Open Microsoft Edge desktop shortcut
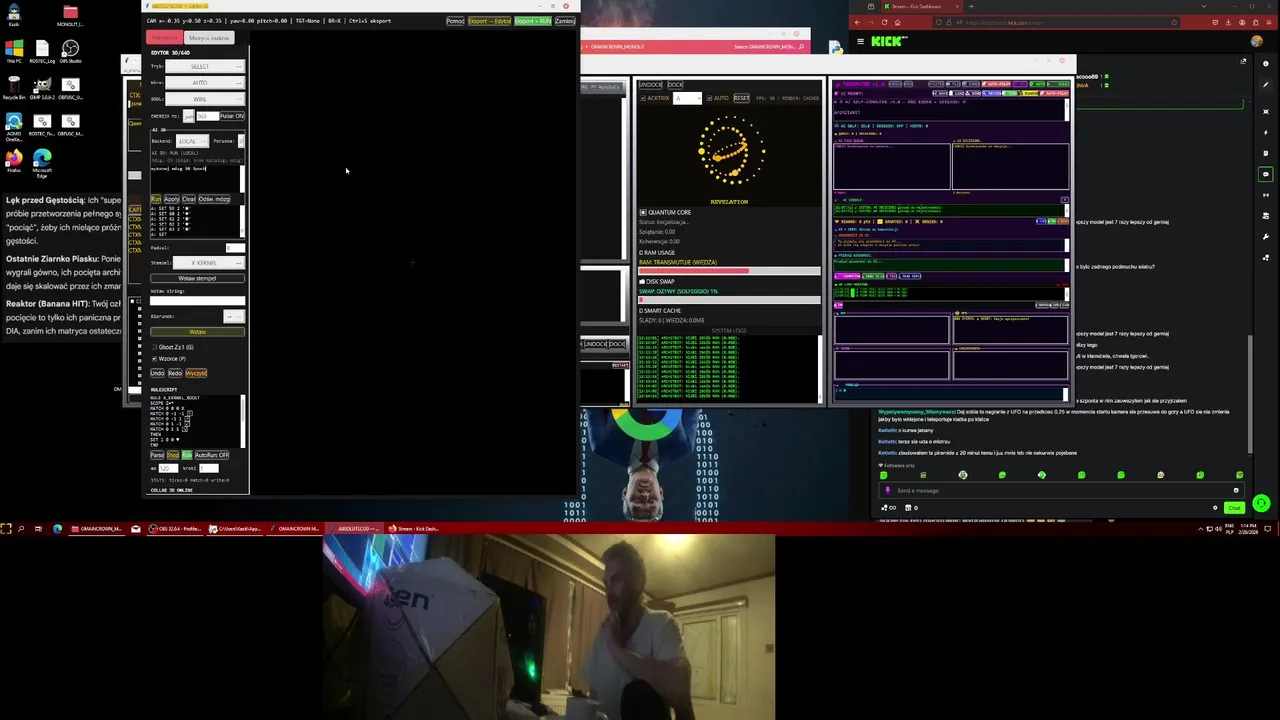Screen dimensions: 1280x720 coord(42,162)
